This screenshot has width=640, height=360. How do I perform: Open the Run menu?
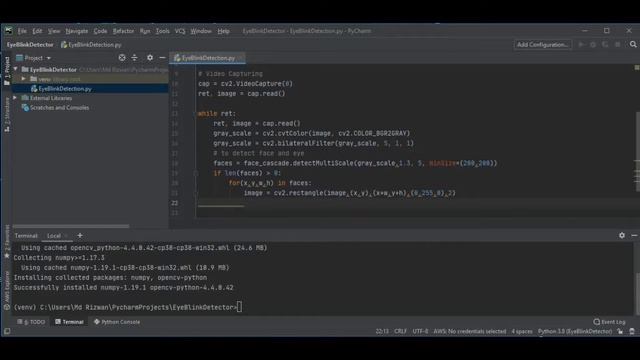pos(145,31)
